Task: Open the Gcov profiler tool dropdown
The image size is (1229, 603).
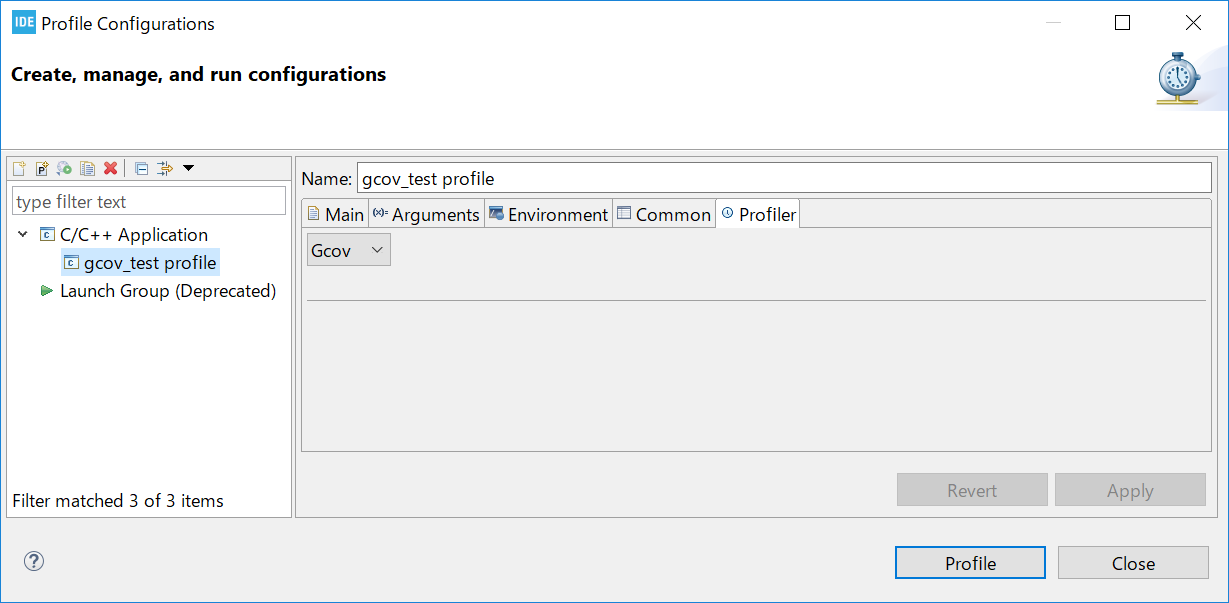Action: click(346, 250)
